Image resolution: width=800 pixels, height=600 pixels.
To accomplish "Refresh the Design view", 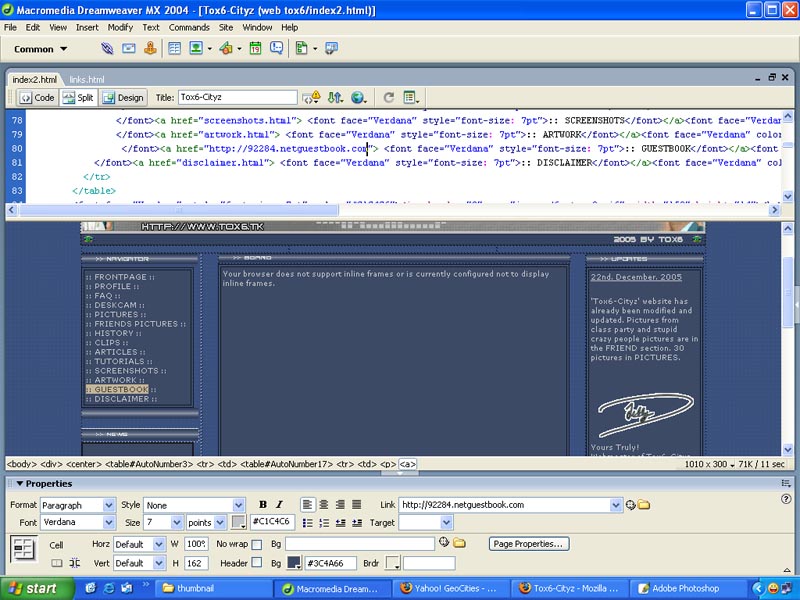I will point(389,97).
